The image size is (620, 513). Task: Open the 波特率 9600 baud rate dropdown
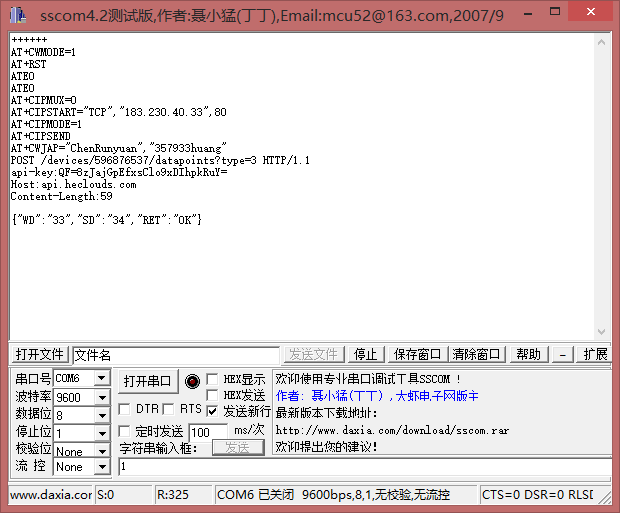coord(102,397)
